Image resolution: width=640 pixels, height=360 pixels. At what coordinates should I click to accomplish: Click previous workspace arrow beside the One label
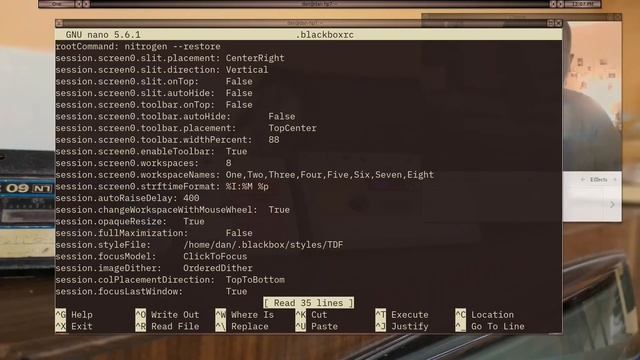79,4
